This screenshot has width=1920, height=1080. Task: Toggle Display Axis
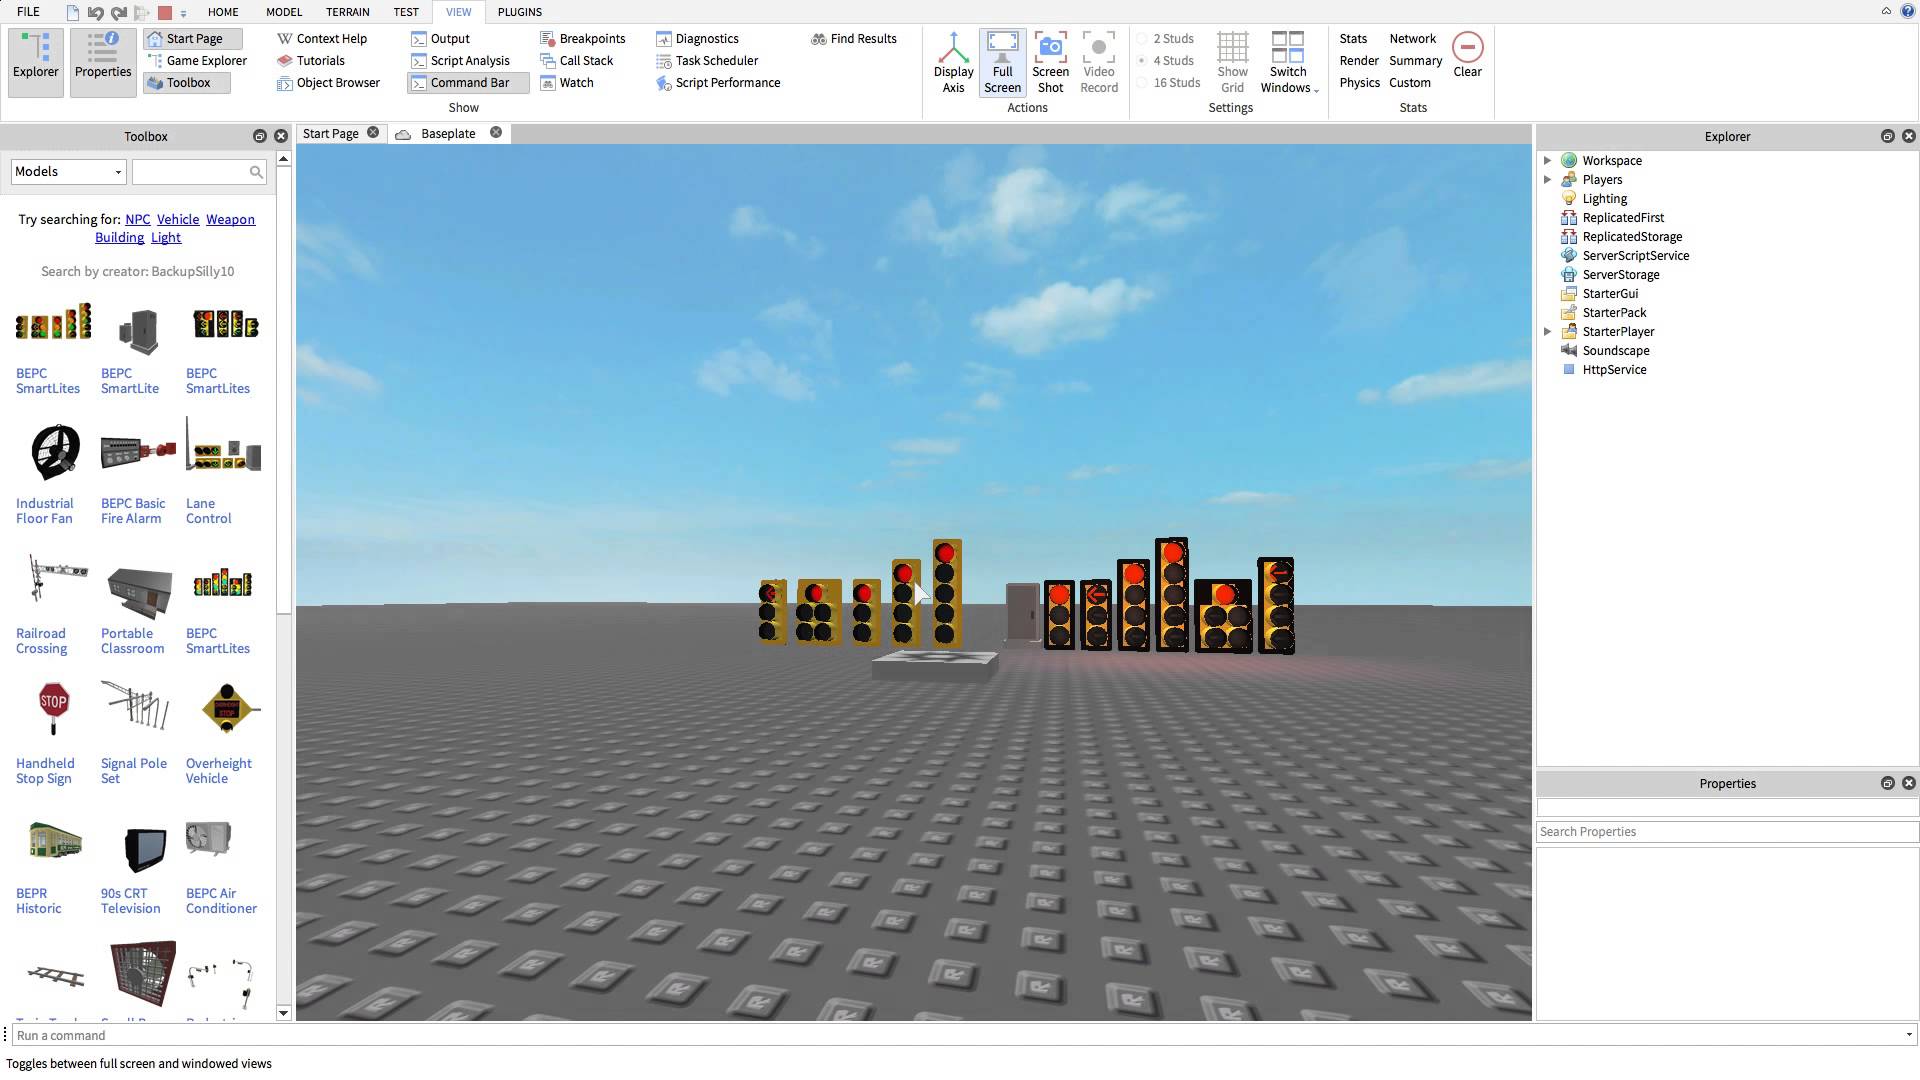953,62
